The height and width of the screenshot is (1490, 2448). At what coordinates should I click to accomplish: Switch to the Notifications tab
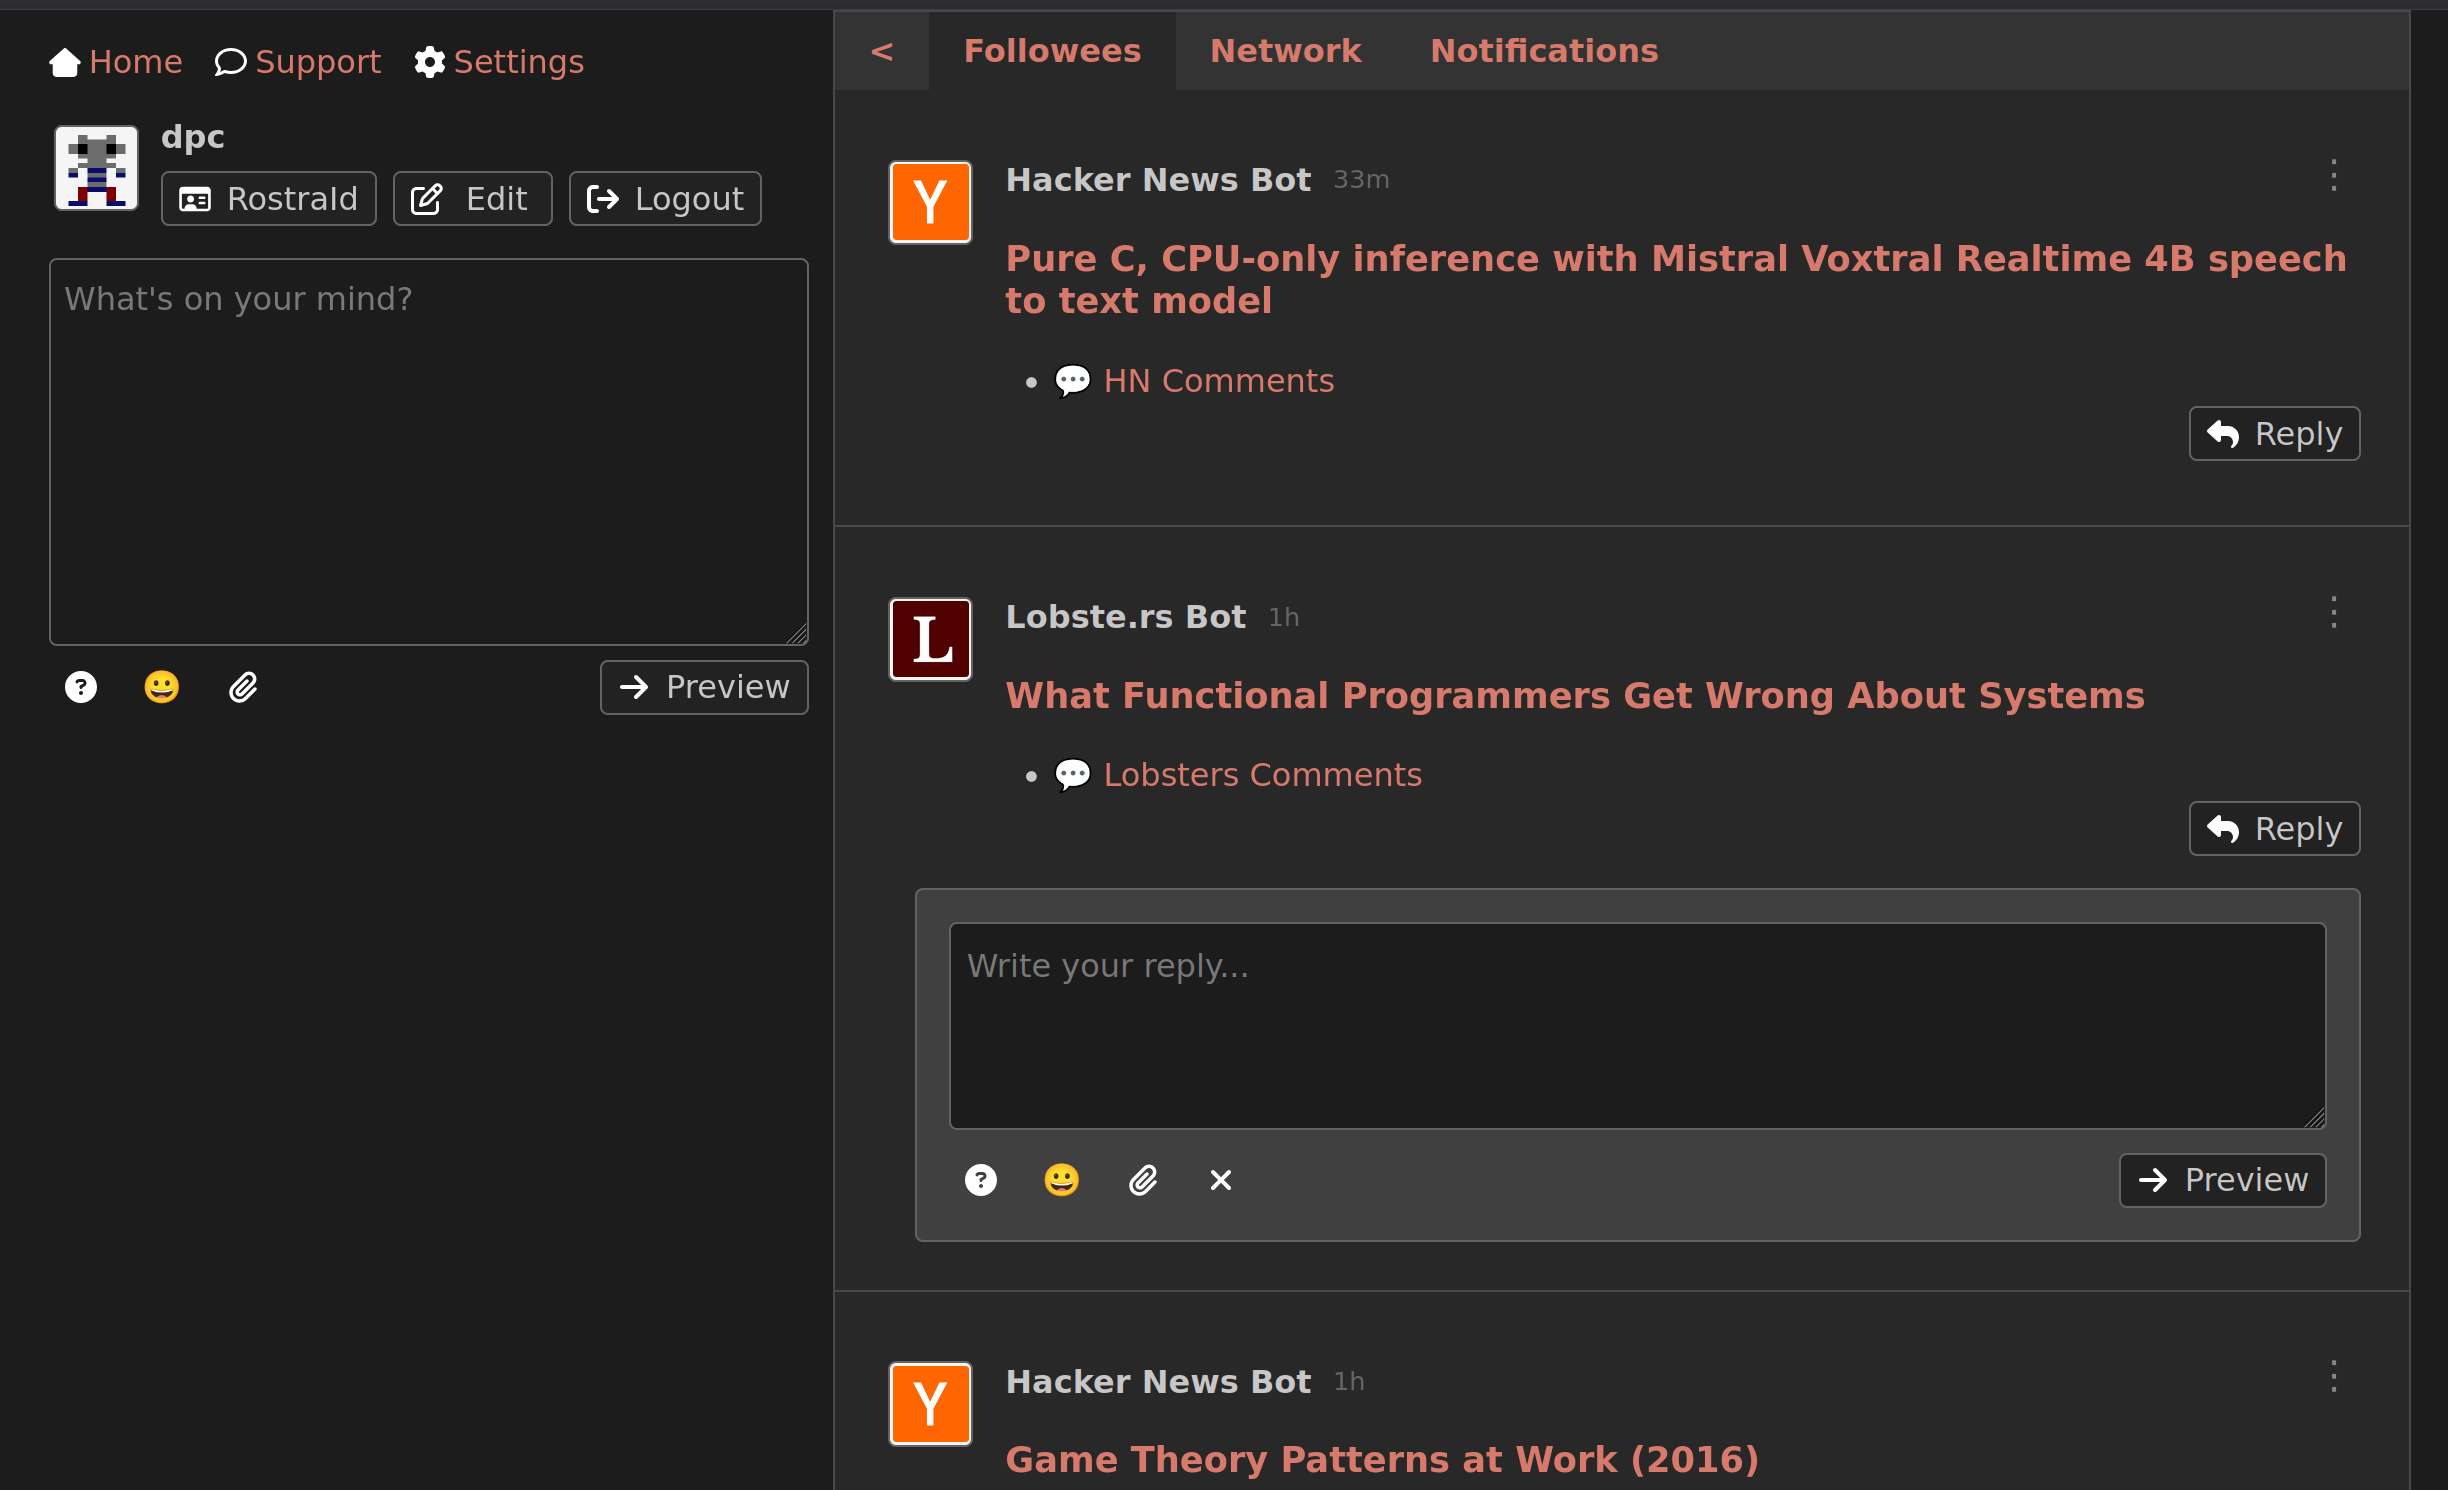(1543, 51)
